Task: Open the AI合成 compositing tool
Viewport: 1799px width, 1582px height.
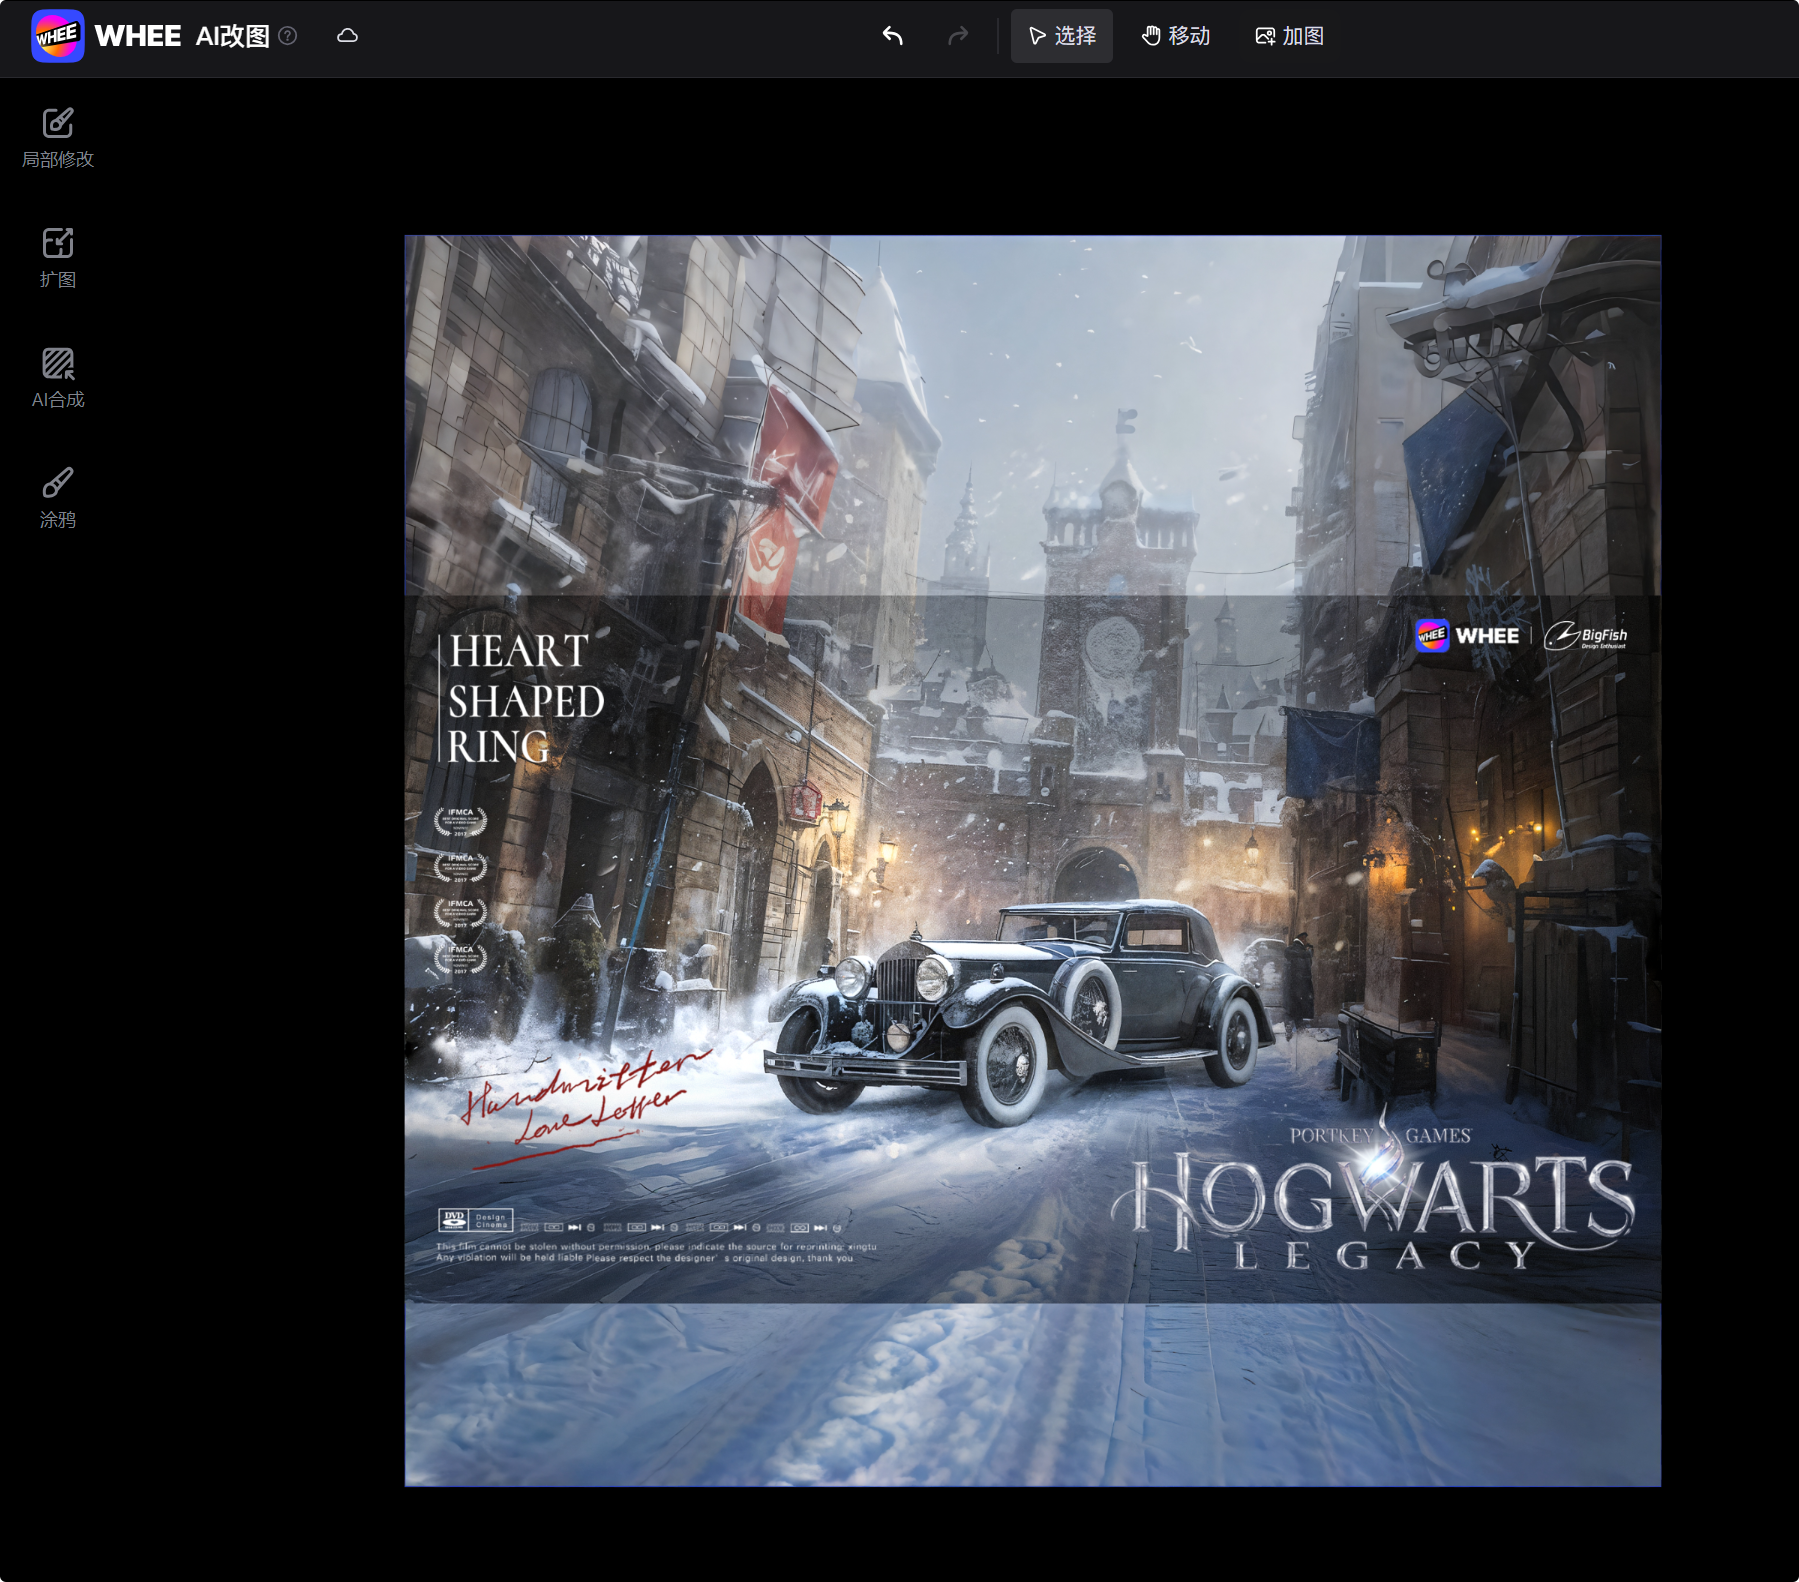Action: [x=58, y=378]
